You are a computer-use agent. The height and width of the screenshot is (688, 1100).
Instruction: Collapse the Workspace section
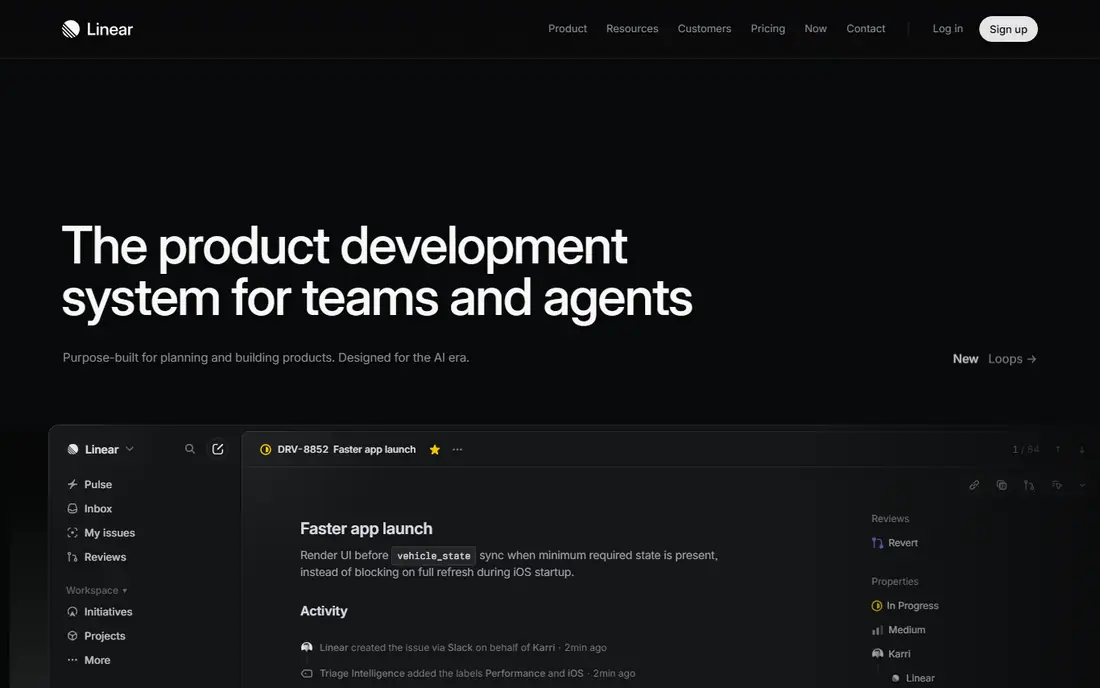coord(97,590)
